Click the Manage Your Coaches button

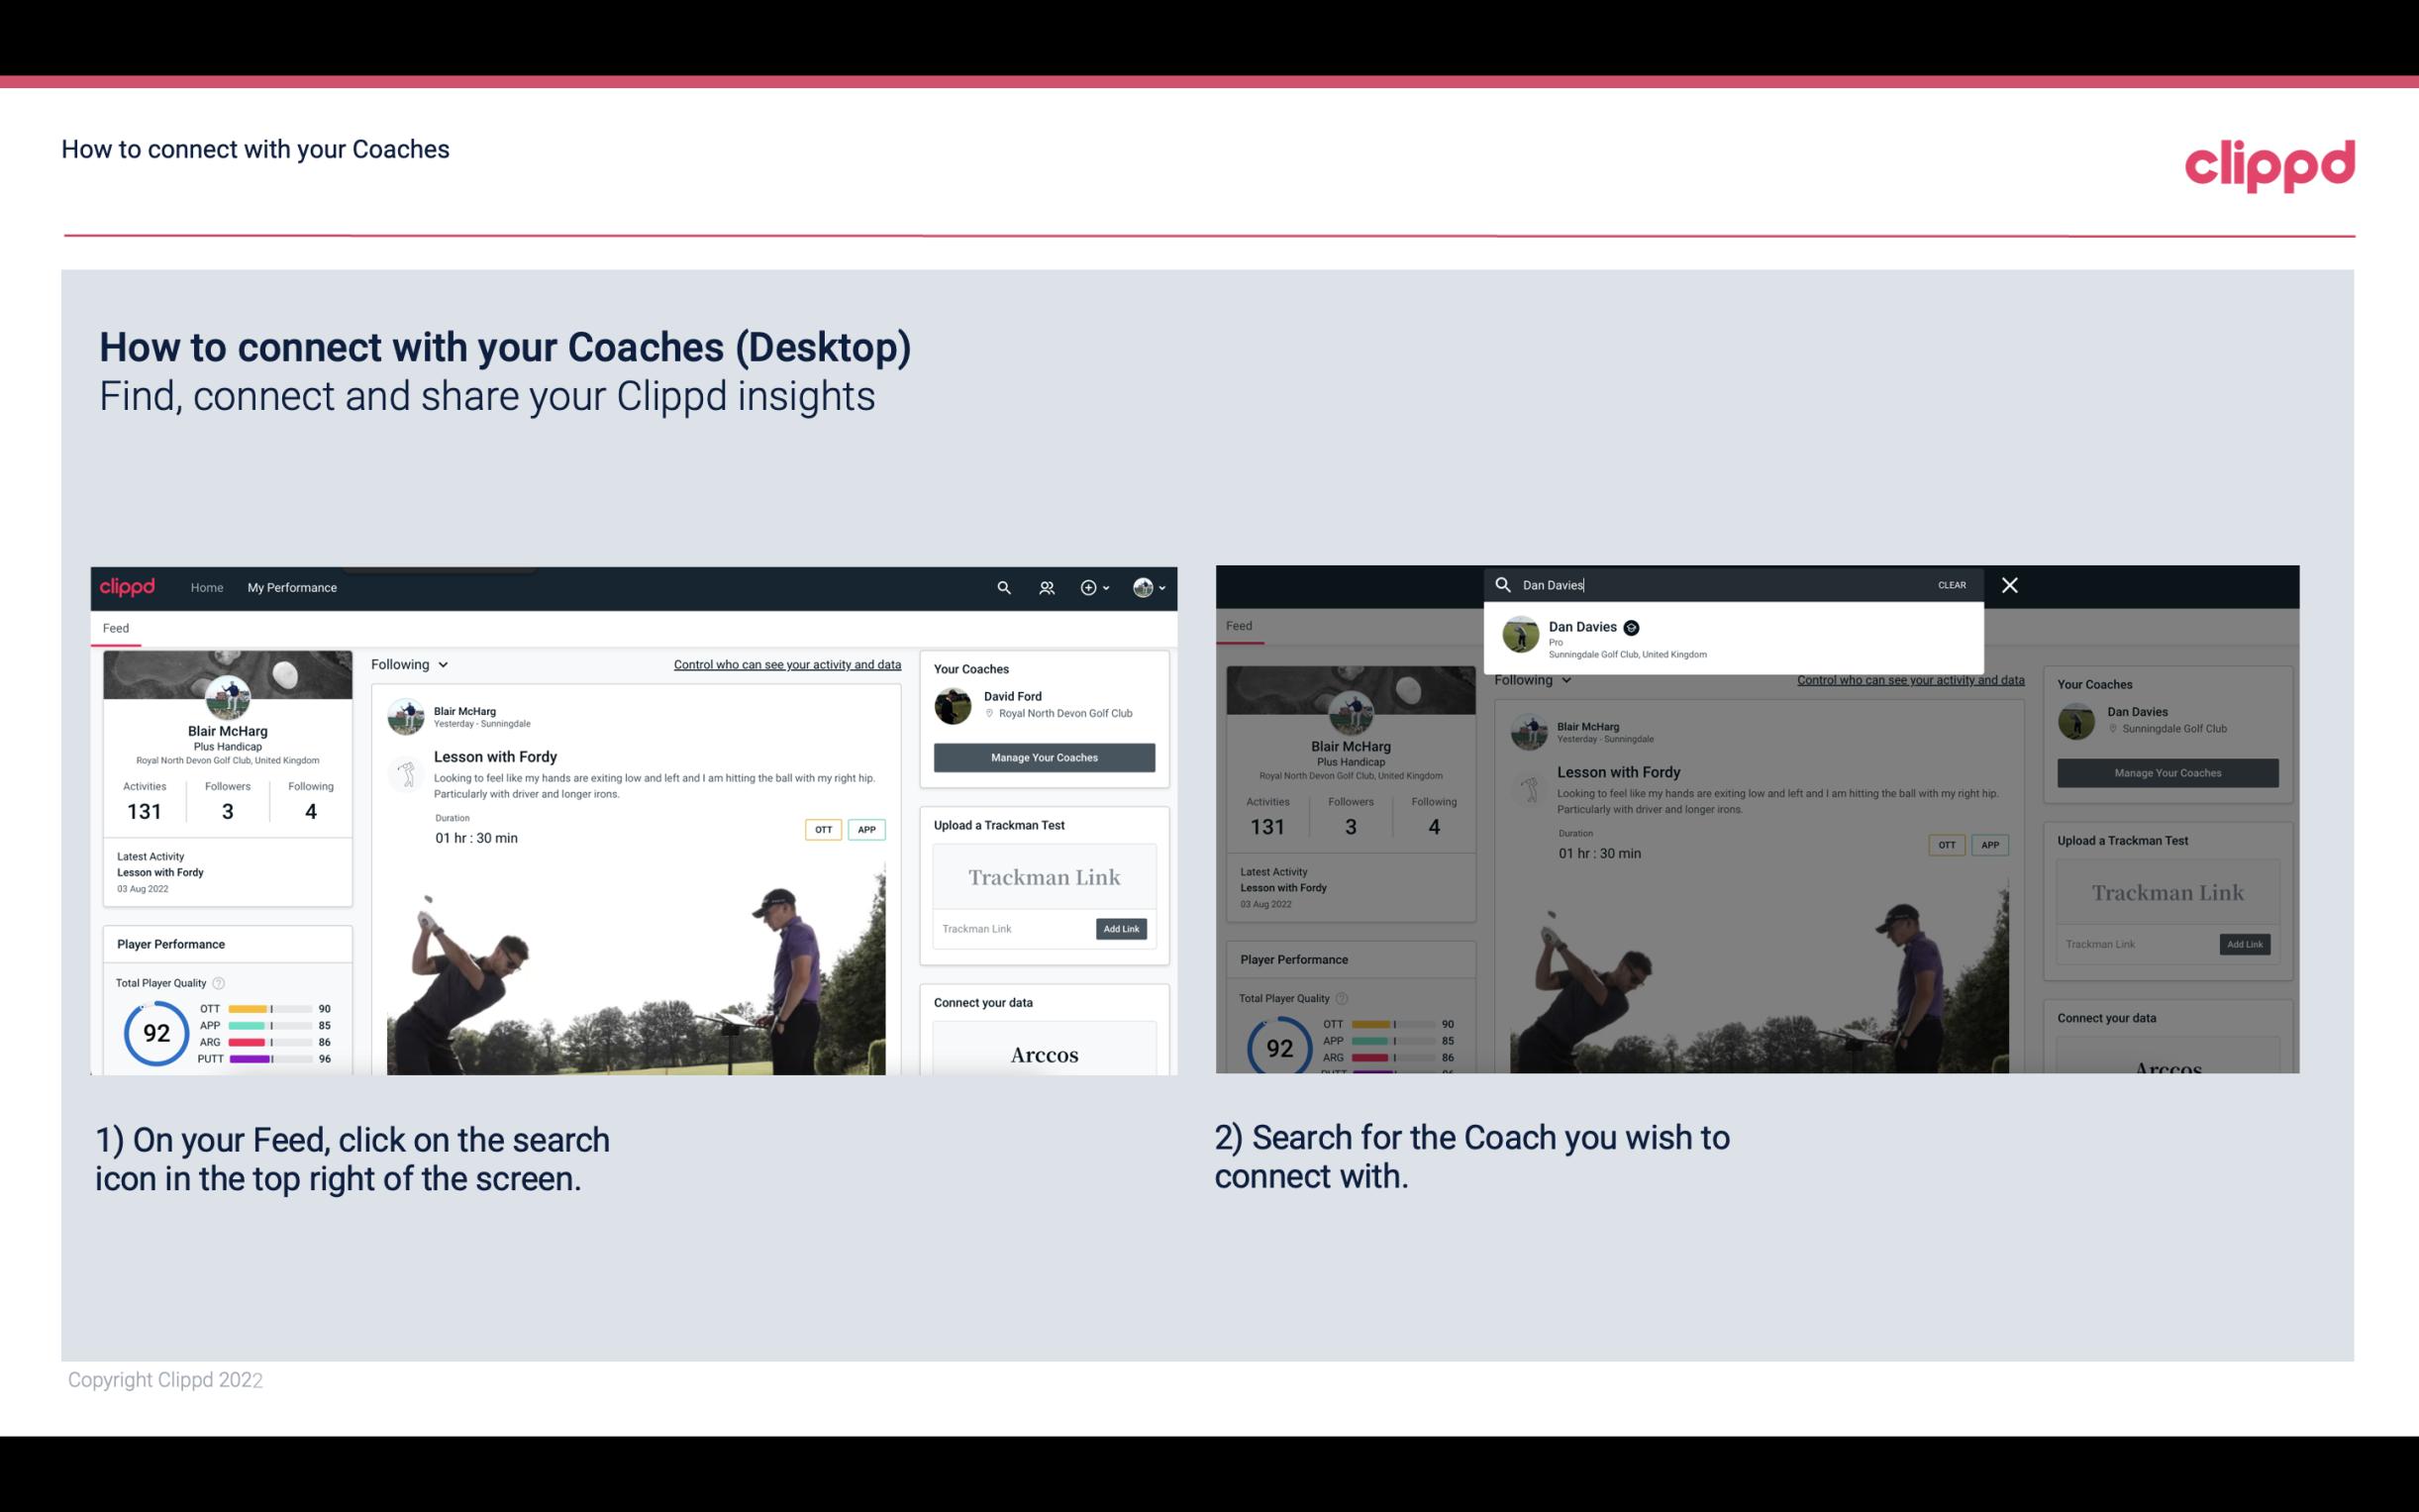coord(1044,756)
